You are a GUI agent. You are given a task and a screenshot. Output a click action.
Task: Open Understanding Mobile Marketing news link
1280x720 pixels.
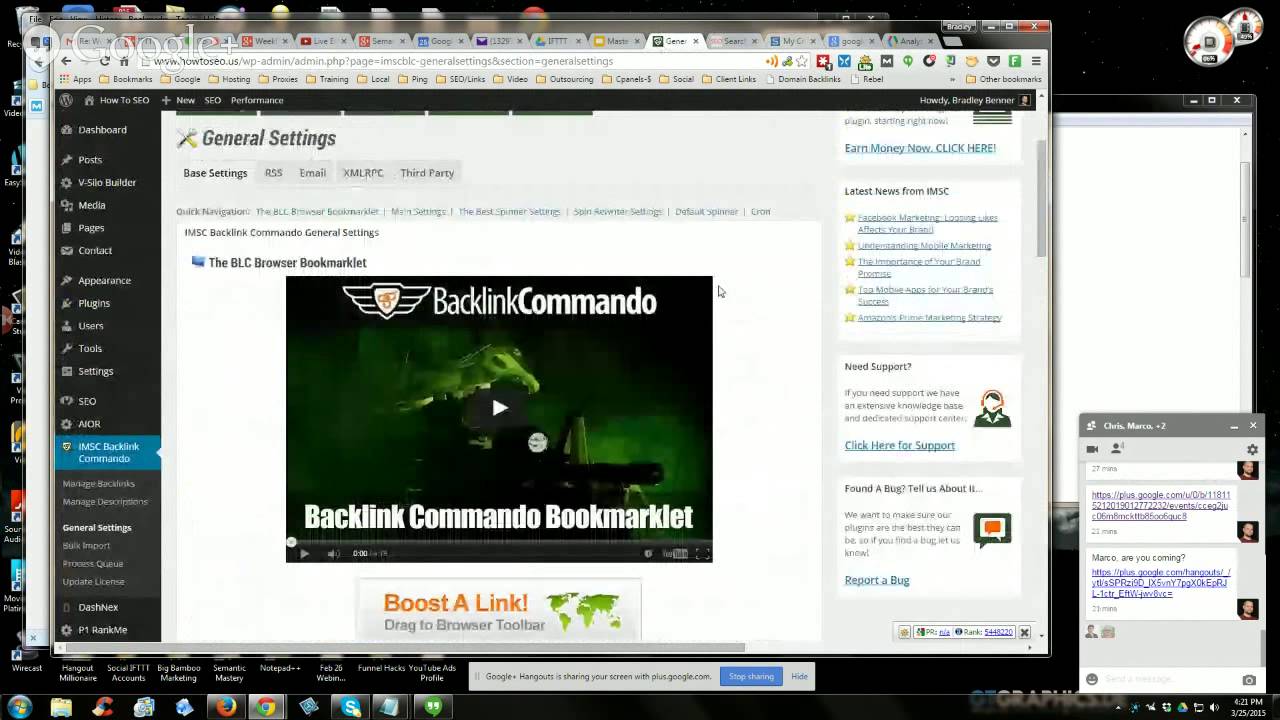pyautogui.click(x=924, y=246)
